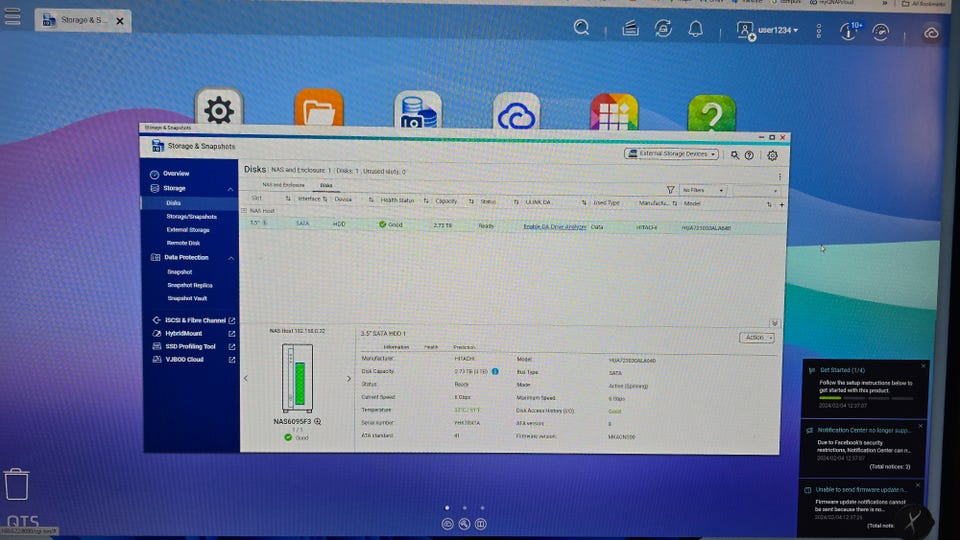The image size is (960, 540).
Task: Click the tools icon beside help in window
Action: coord(735,155)
